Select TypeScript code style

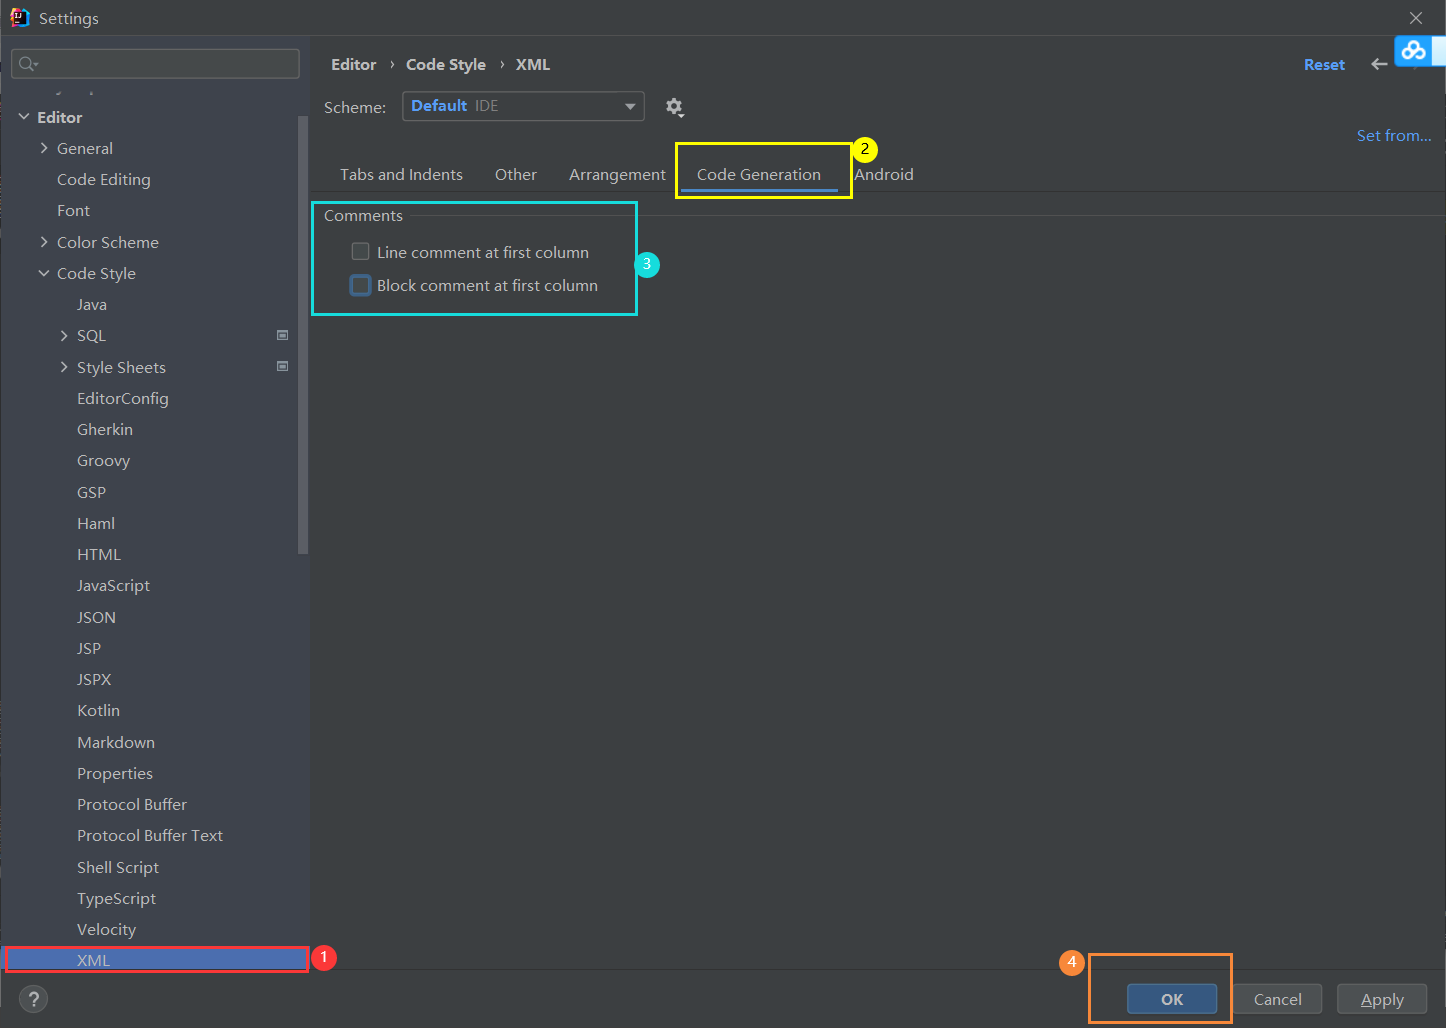click(x=117, y=898)
